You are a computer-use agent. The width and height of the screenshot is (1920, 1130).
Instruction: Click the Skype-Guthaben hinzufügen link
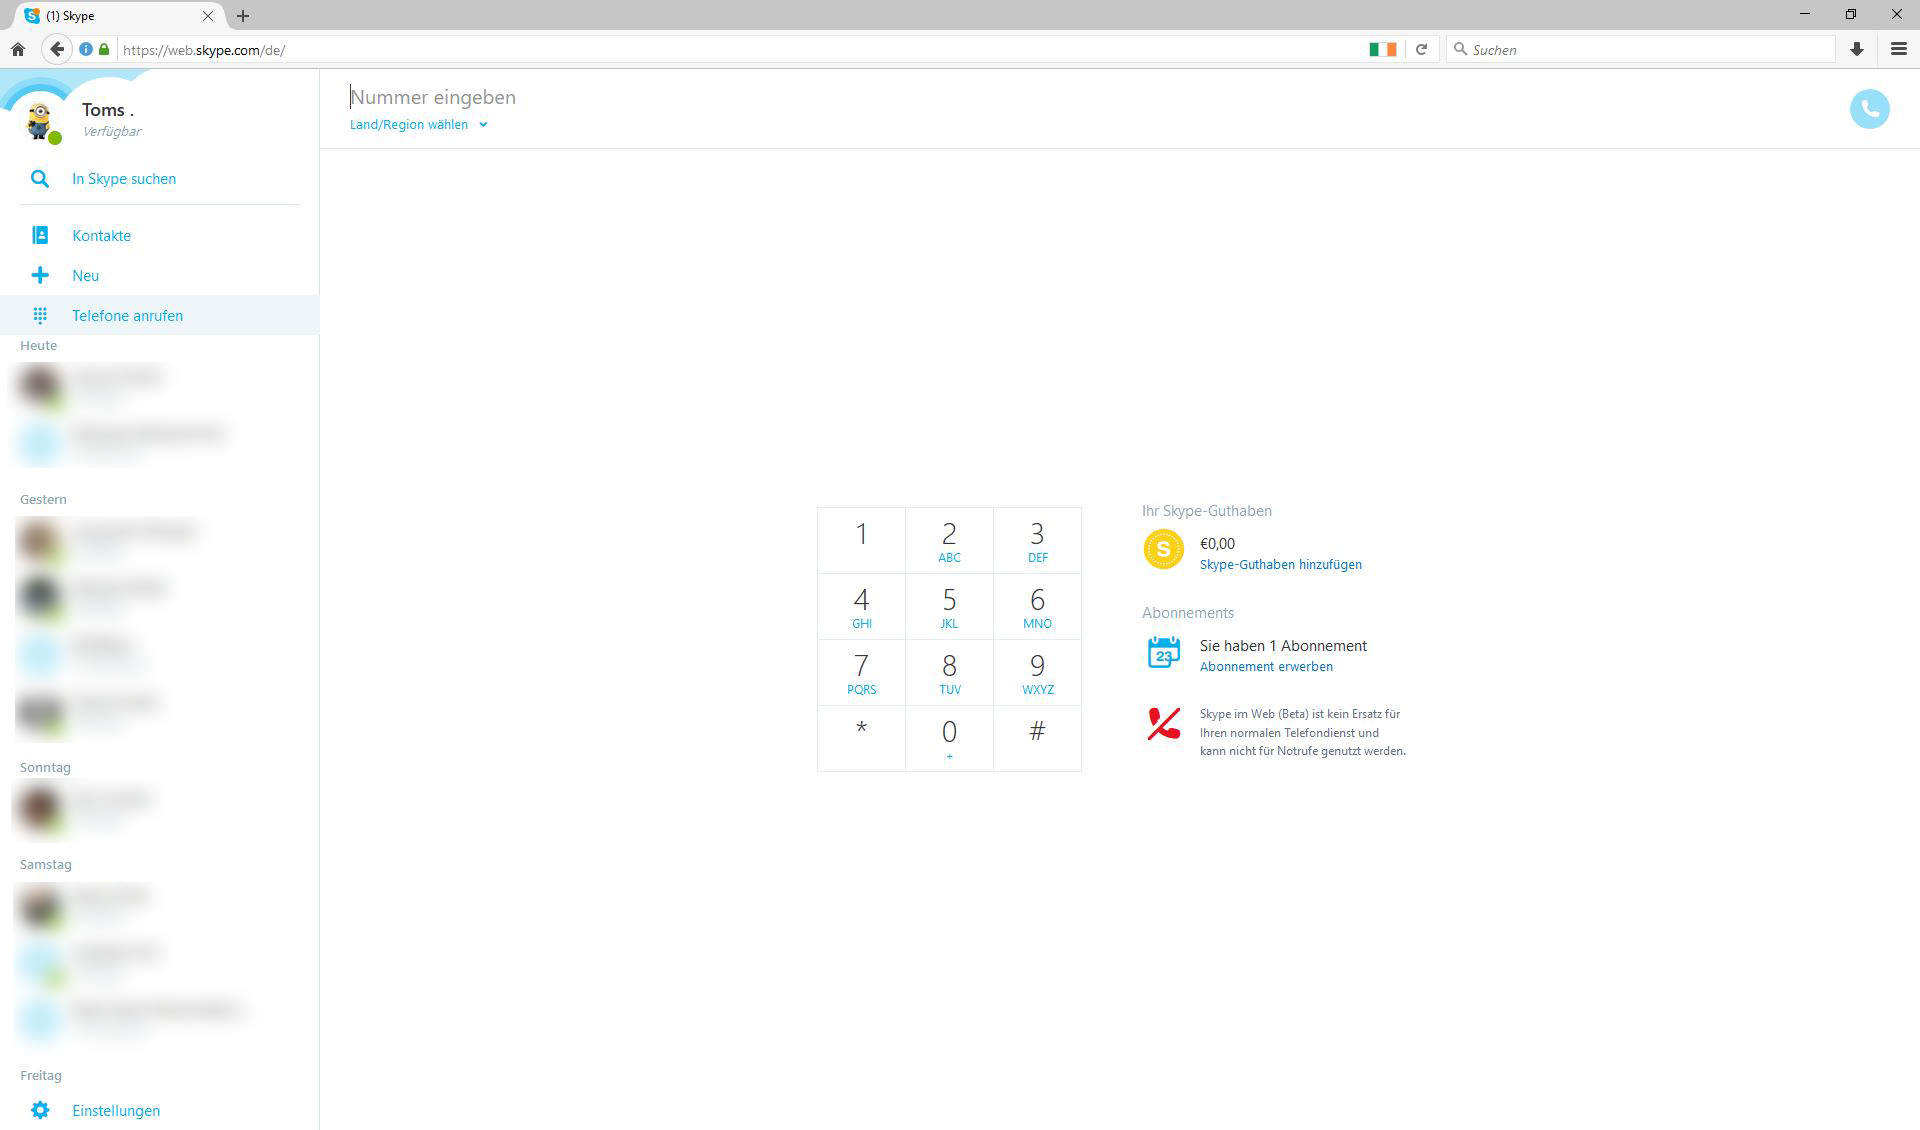(x=1280, y=565)
